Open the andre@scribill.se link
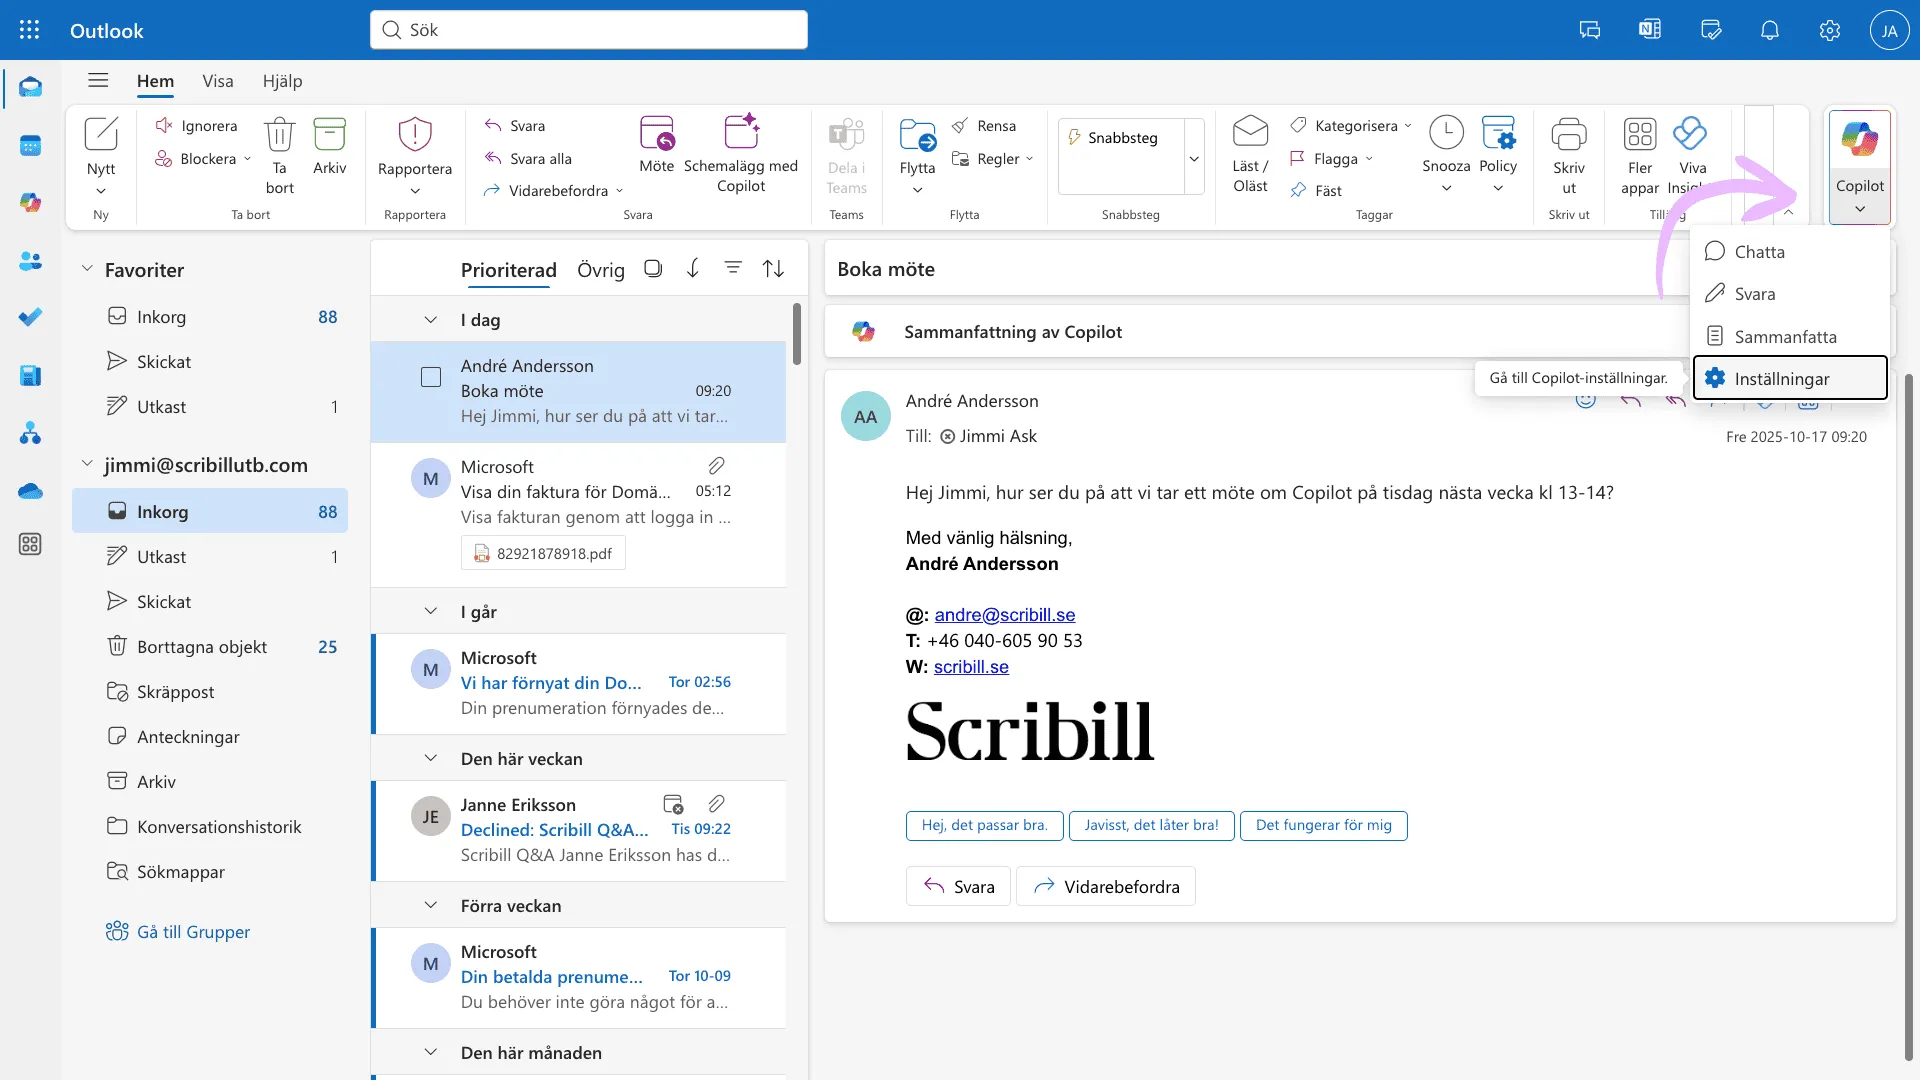 coord(1005,615)
